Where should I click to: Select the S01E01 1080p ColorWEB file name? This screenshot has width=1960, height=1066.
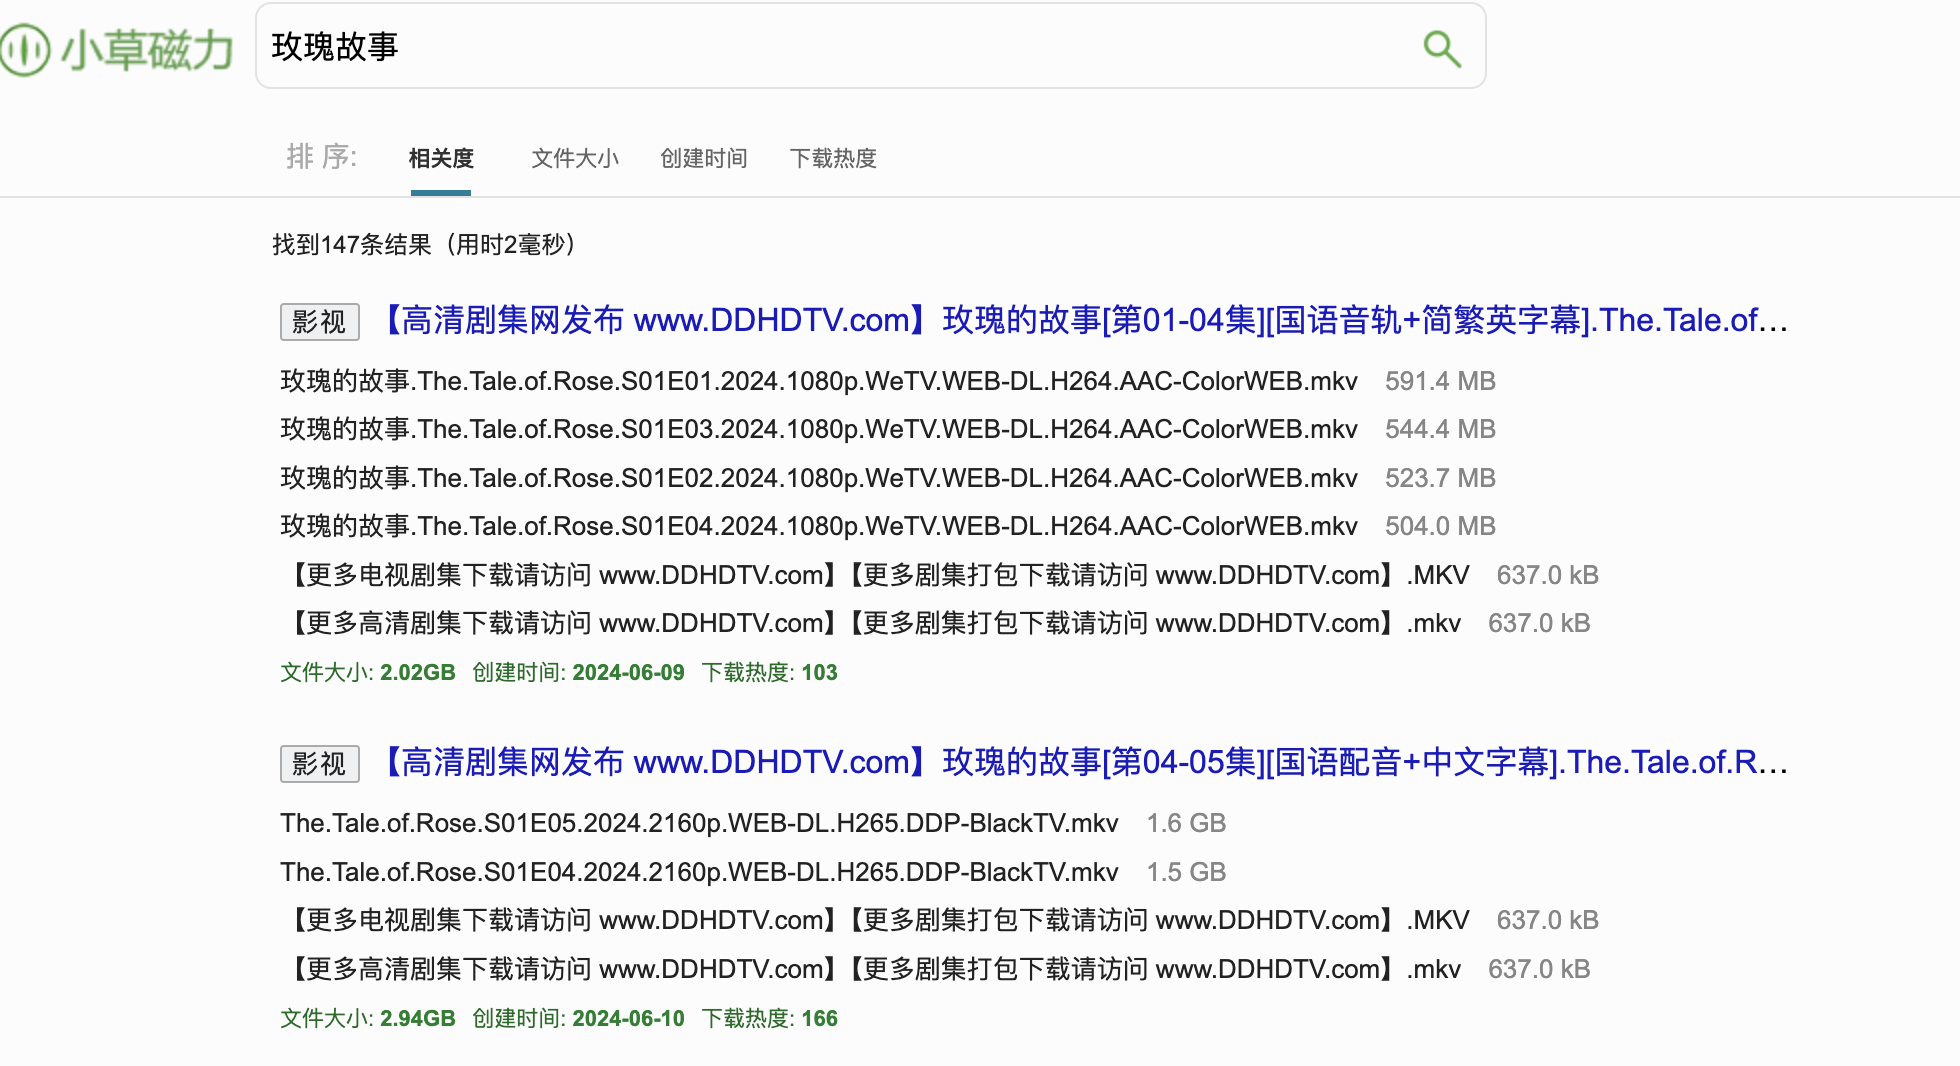pyautogui.click(x=819, y=381)
